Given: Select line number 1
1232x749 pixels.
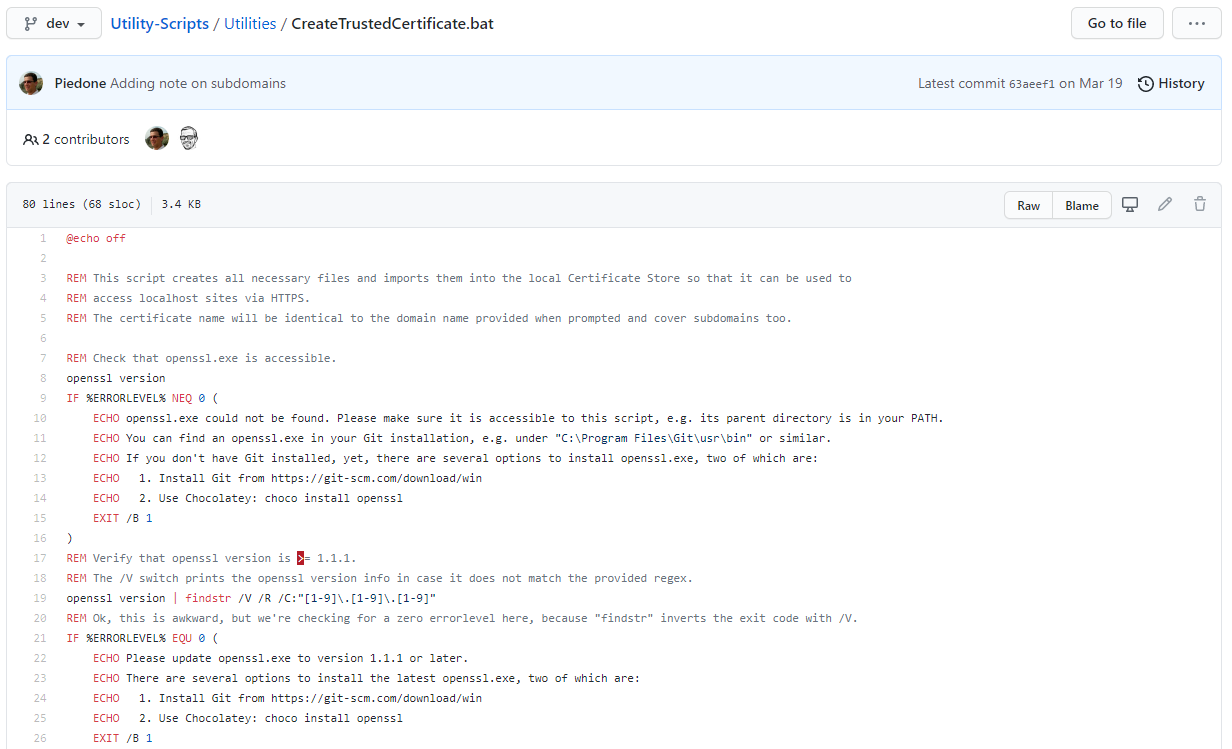Looking at the screenshot, I should [x=43, y=238].
